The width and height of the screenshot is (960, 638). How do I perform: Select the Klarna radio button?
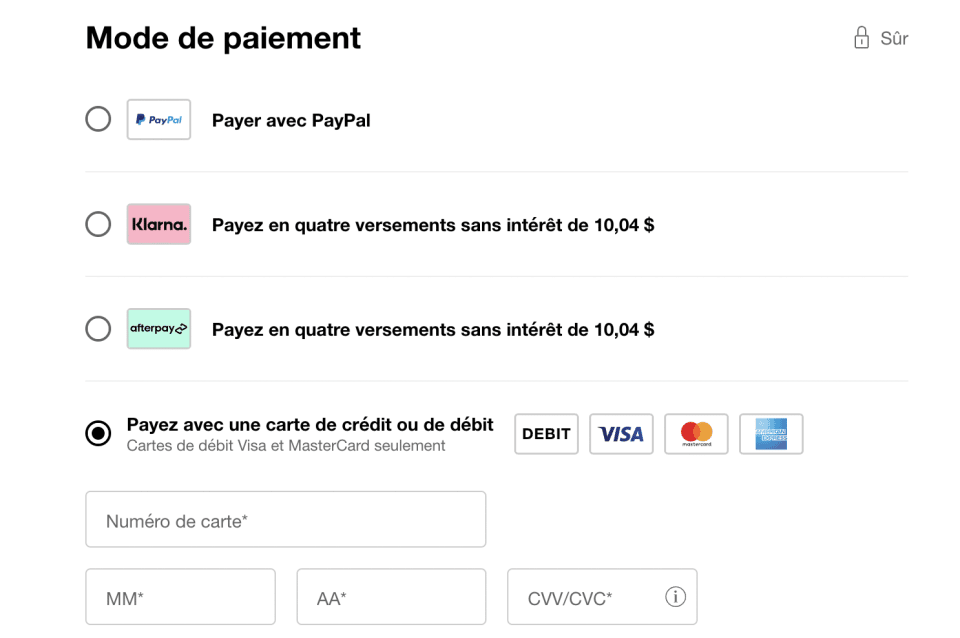pyautogui.click(x=98, y=224)
